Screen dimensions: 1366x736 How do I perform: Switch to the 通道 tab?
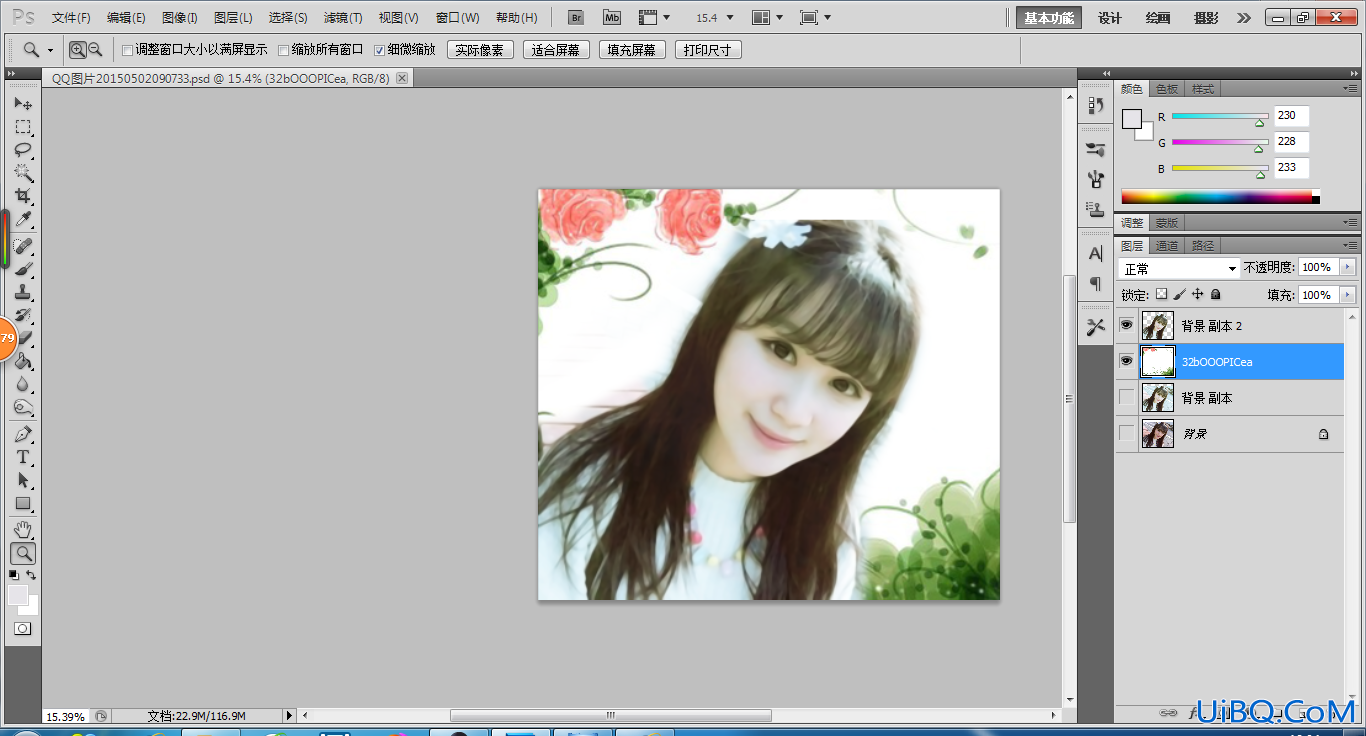[x=1167, y=245]
